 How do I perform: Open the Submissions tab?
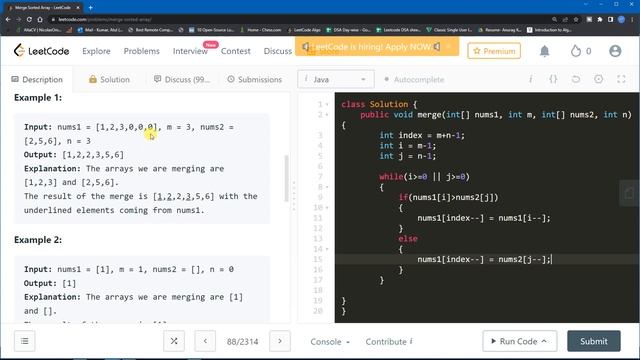(x=255, y=79)
